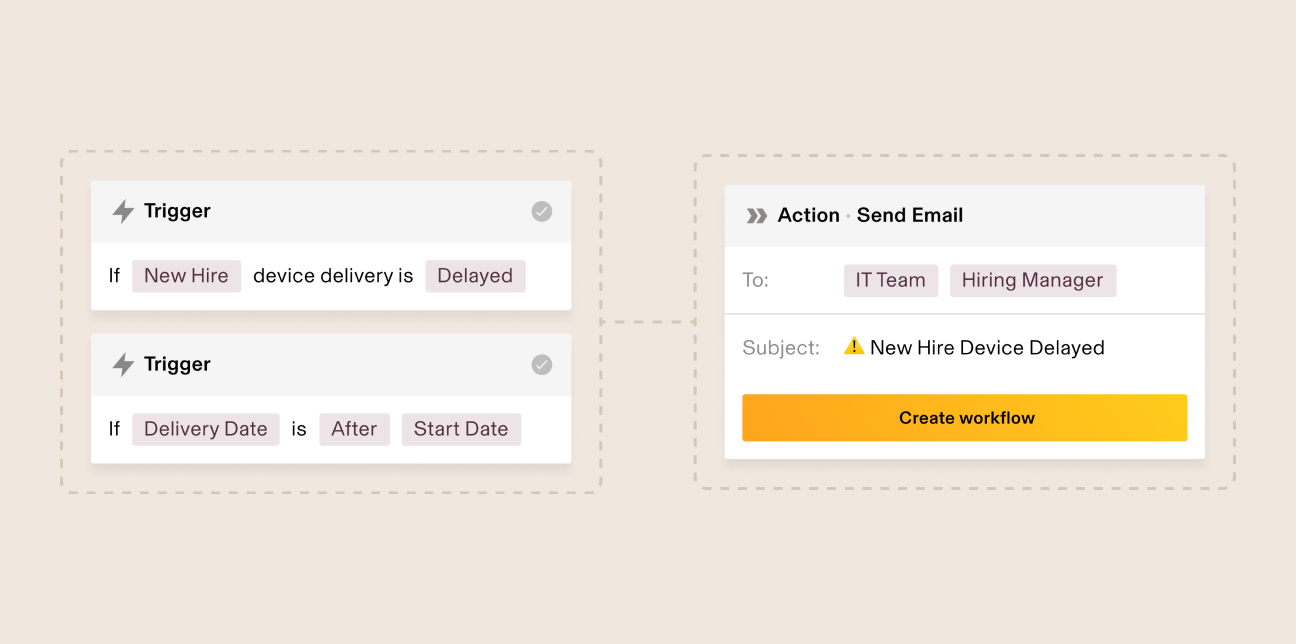Click the subject New Hire Device Delayed
This screenshot has height=644, width=1296.
click(987, 348)
